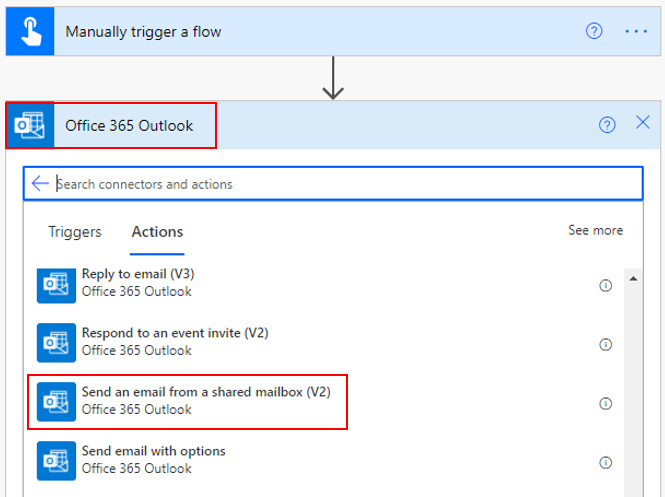The width and height of the screenshot is (665, 497).
Task: Show info for Respond to an event invite
Action: coord(605,344)
